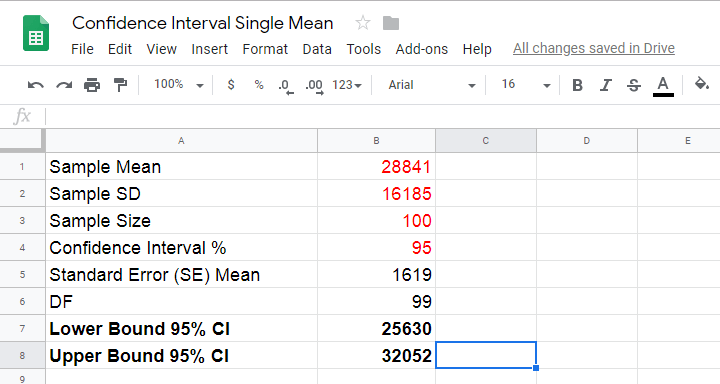Open the text color picker

(x=663, y=86)
